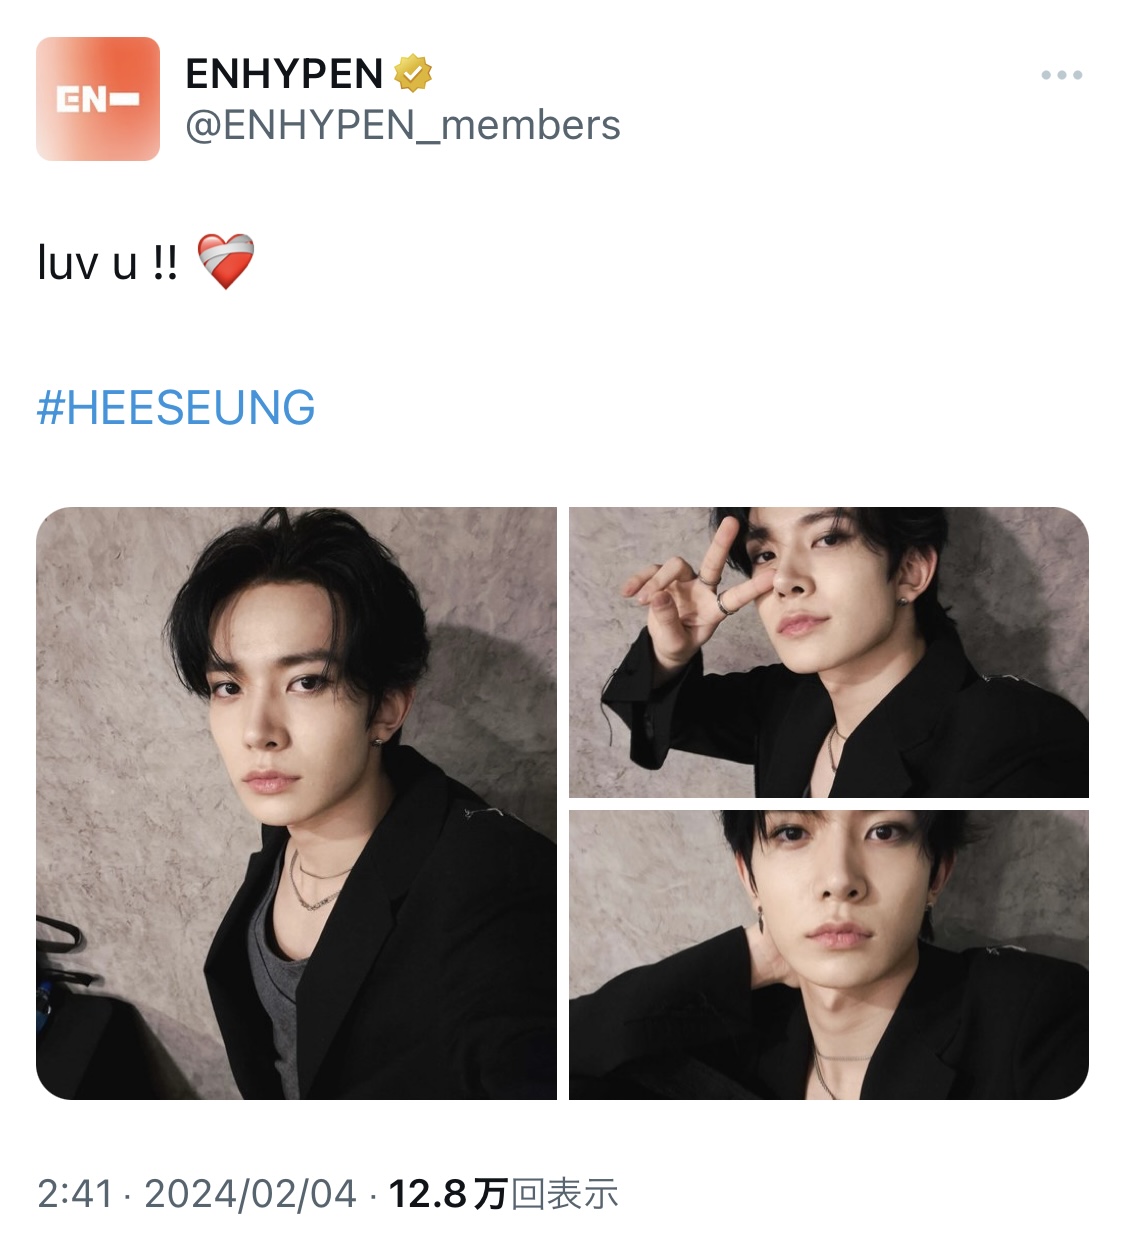The width and height of the screenshot is (1123, 1245).
Task: Click the white EN— logo mark inside avatar
Action: (97, 99)
